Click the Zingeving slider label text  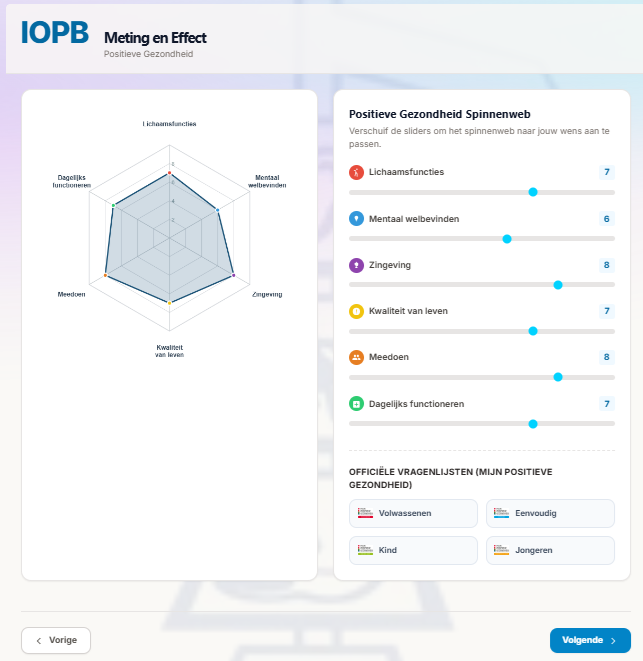390,265
